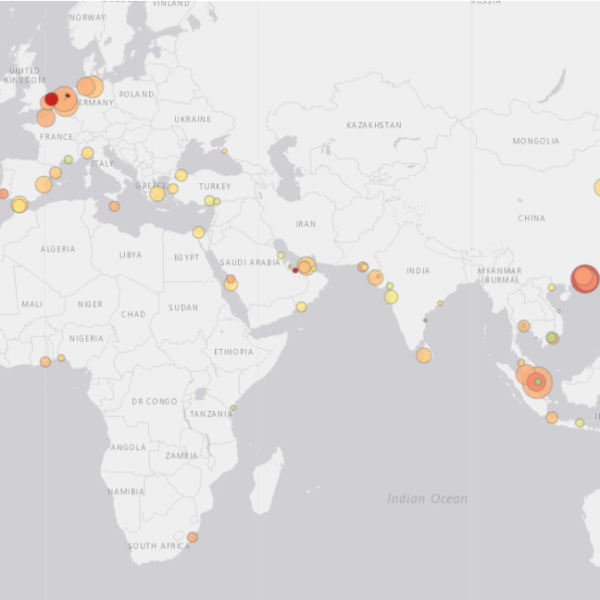Select the orange marker at India's southern tip

424,355
